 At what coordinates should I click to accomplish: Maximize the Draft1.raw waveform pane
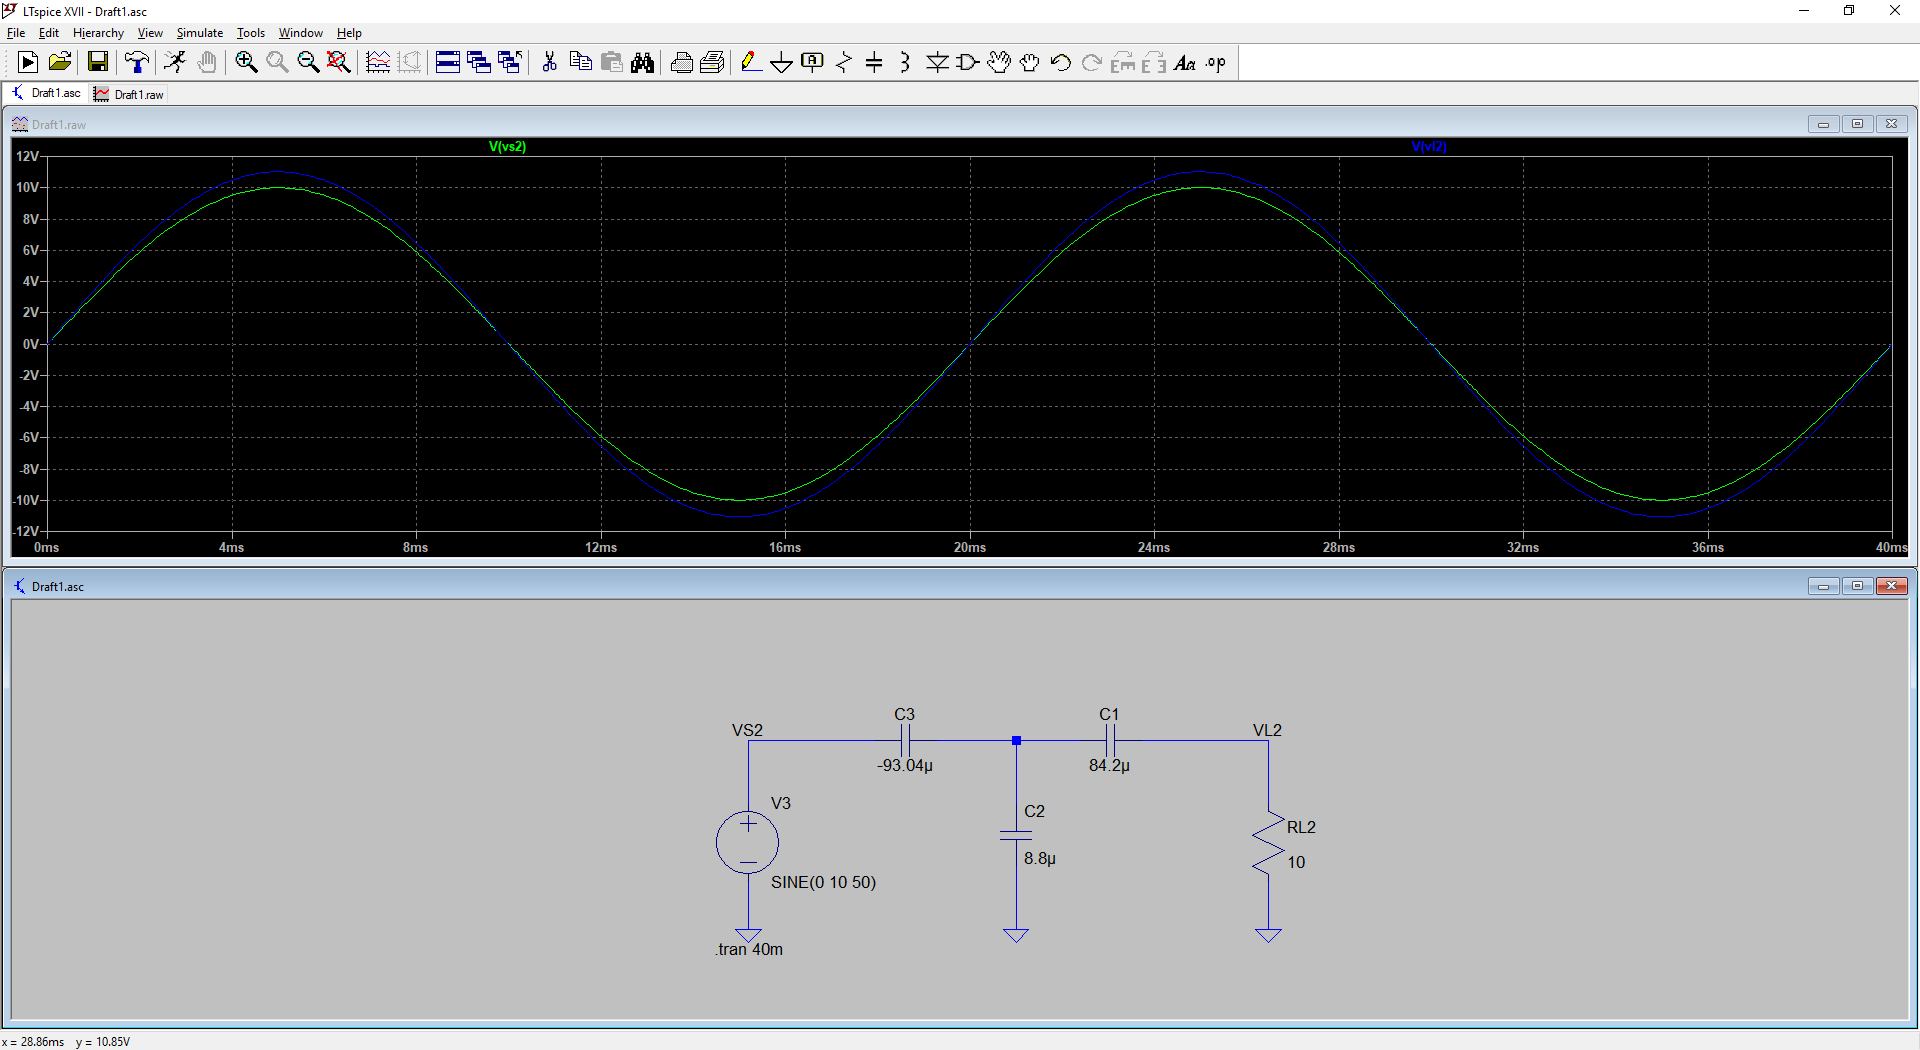point(1857,124)
